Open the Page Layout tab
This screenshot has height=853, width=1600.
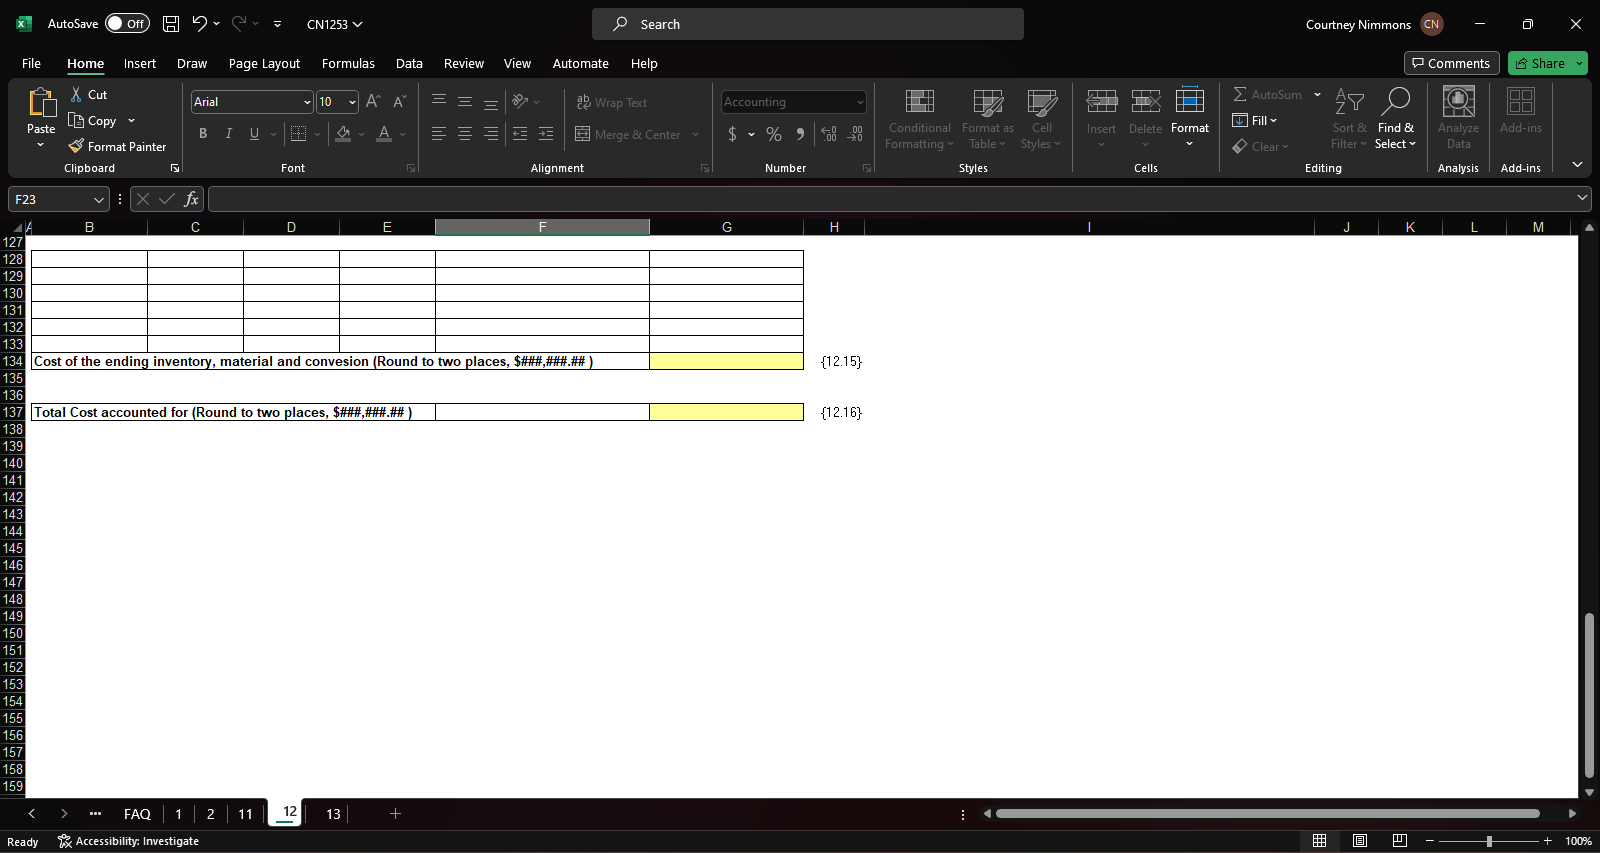tap(264, 63)
